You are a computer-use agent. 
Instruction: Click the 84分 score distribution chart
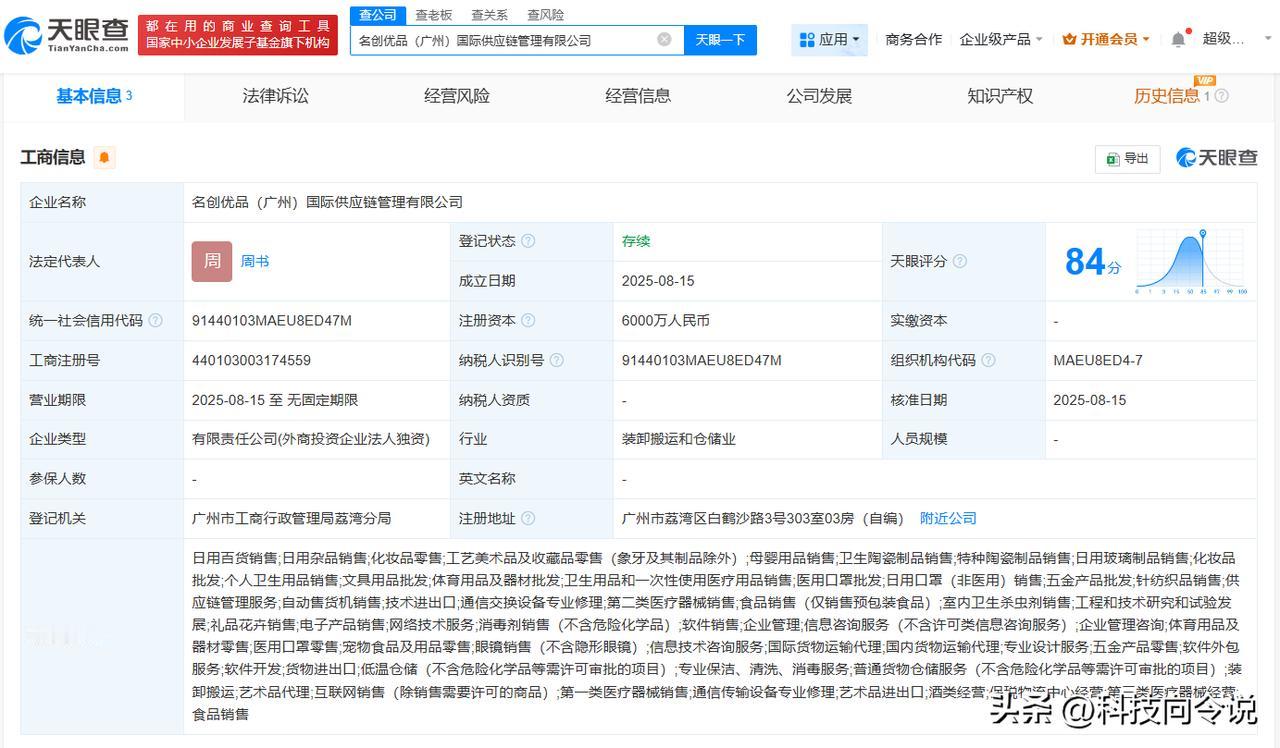[x=1191, y=262]
